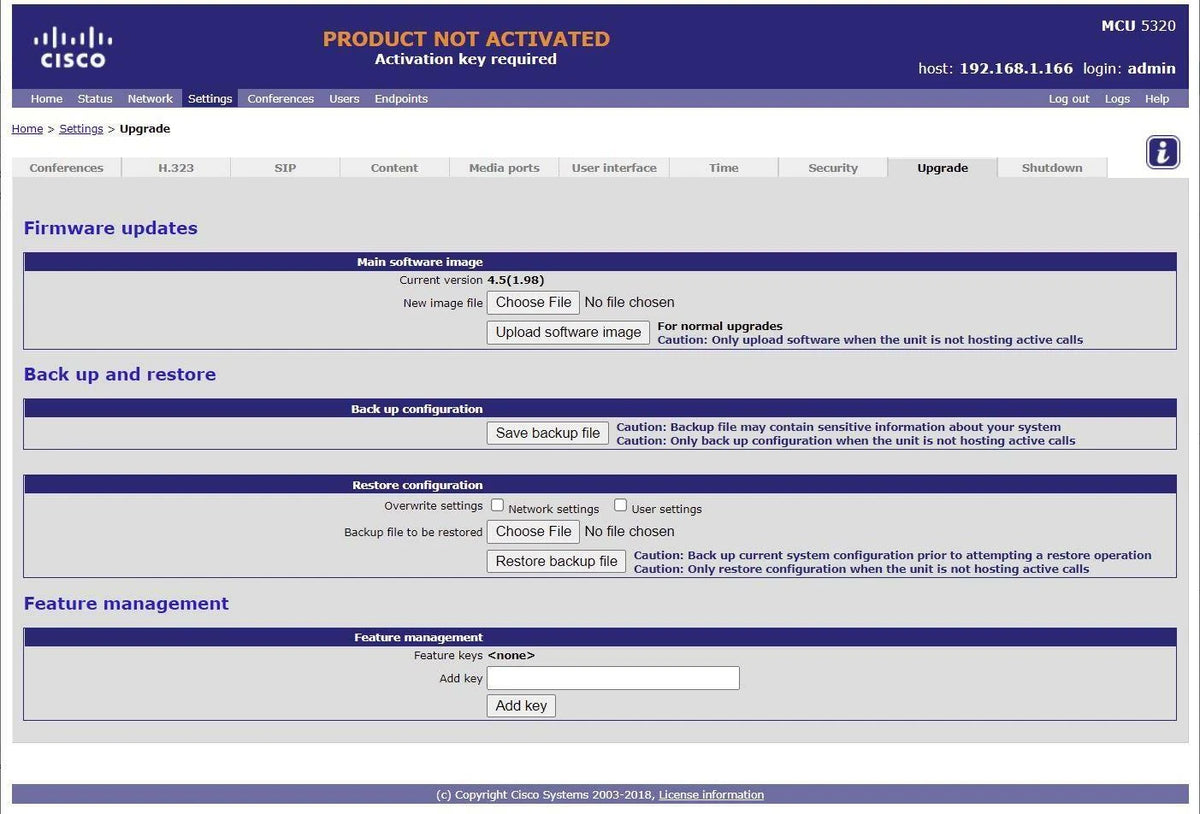1200x814 pixels.
Task: Switch to the Security tab
Action: click(833, 168)
